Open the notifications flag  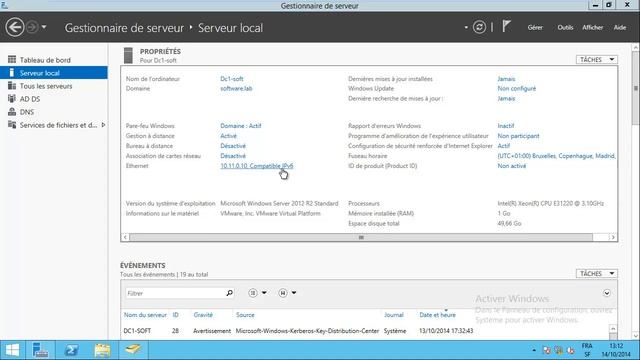[x=506, y=27]
